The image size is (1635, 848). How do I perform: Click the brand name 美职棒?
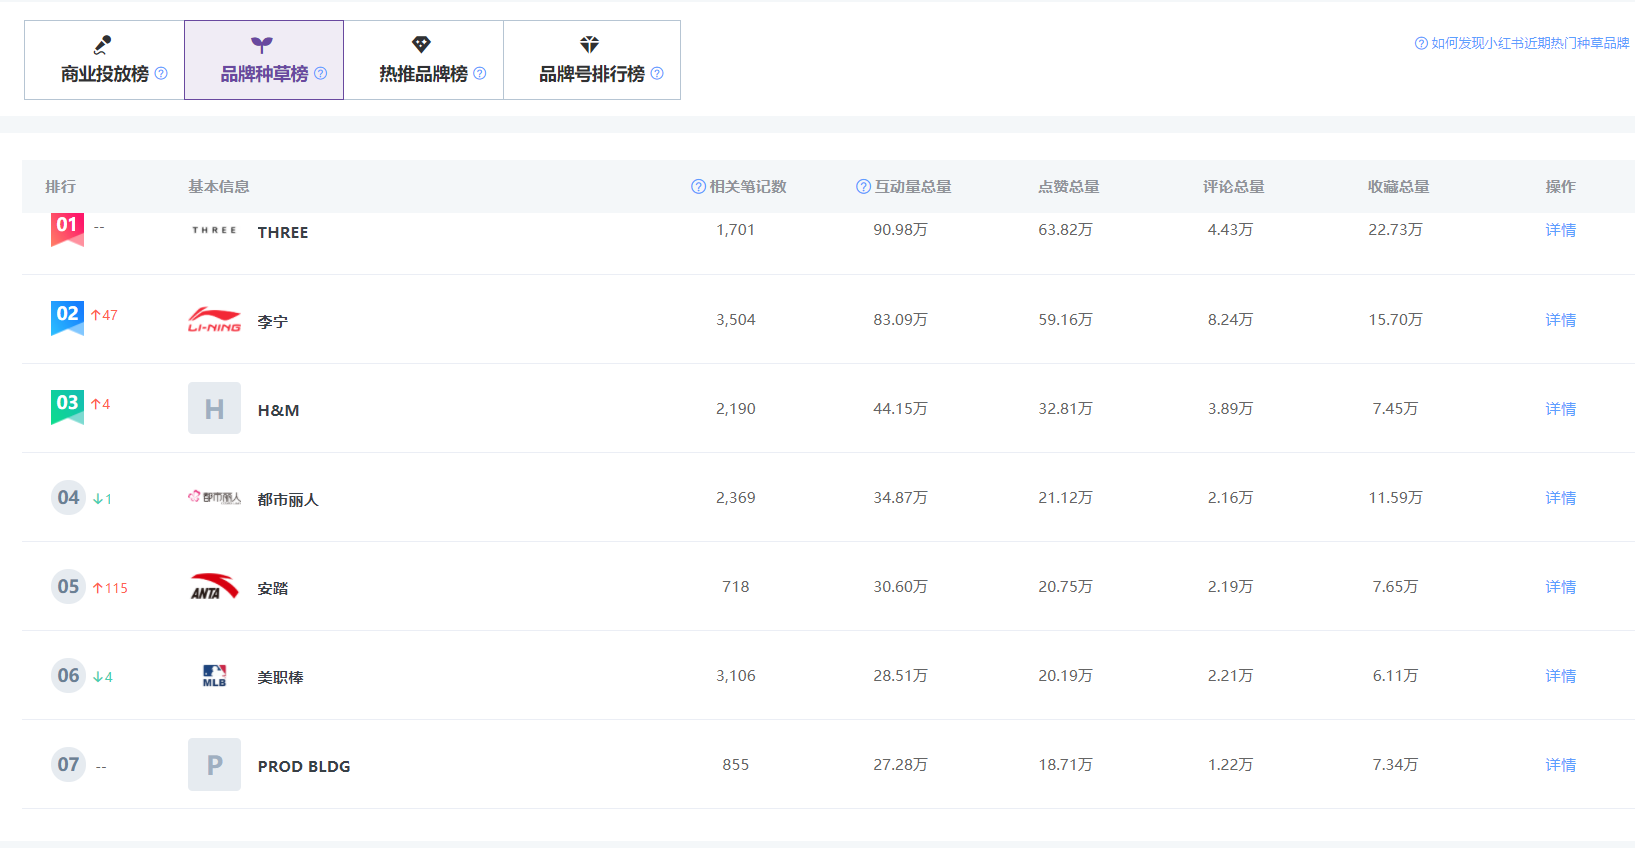[280, 678]
